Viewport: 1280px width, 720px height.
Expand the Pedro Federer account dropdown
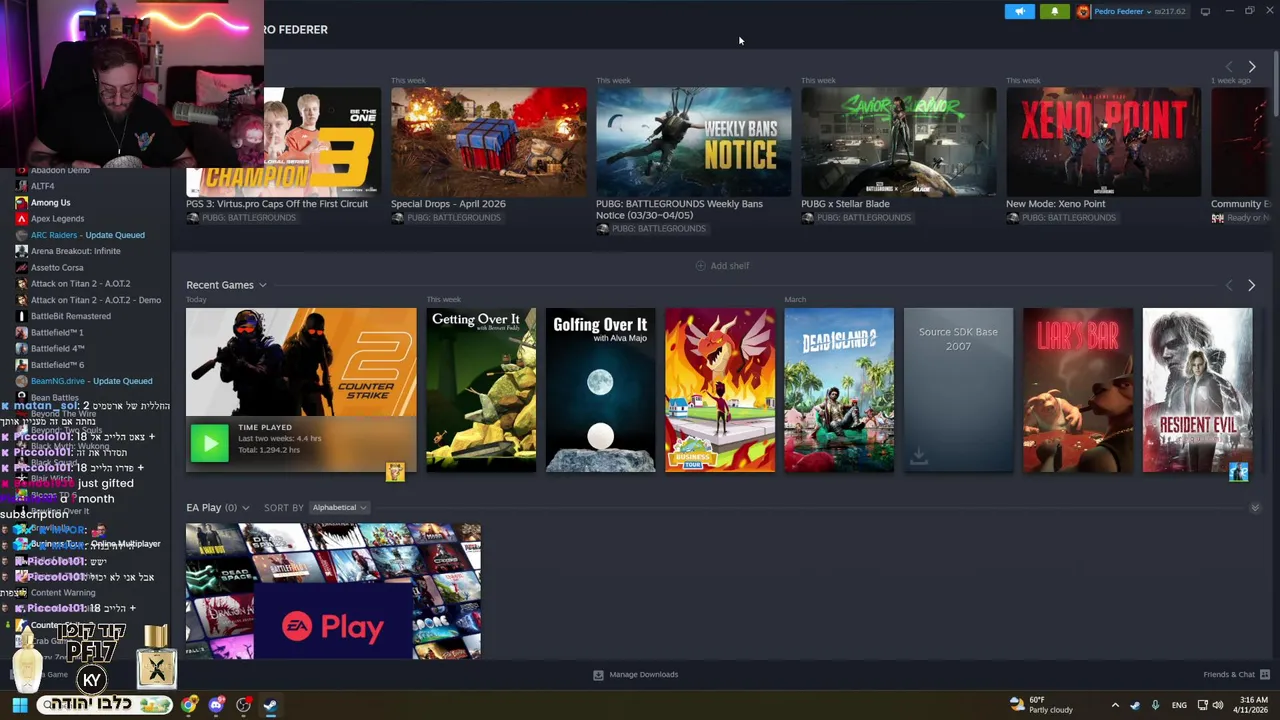click(1148, 12)
